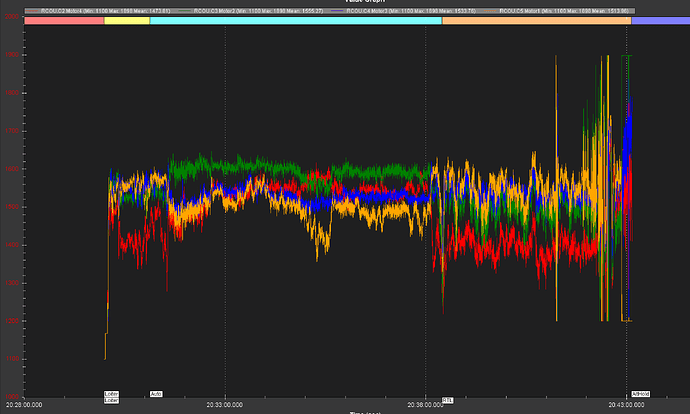Select the Auto mode marker

click(x=156, y=394)
